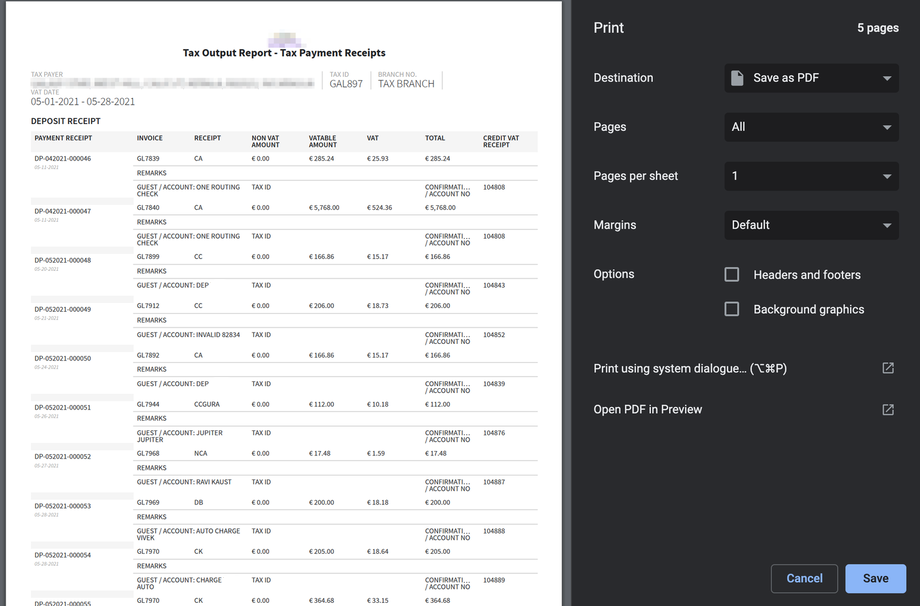Click the VAT value € 25.93

coord(378,158)
